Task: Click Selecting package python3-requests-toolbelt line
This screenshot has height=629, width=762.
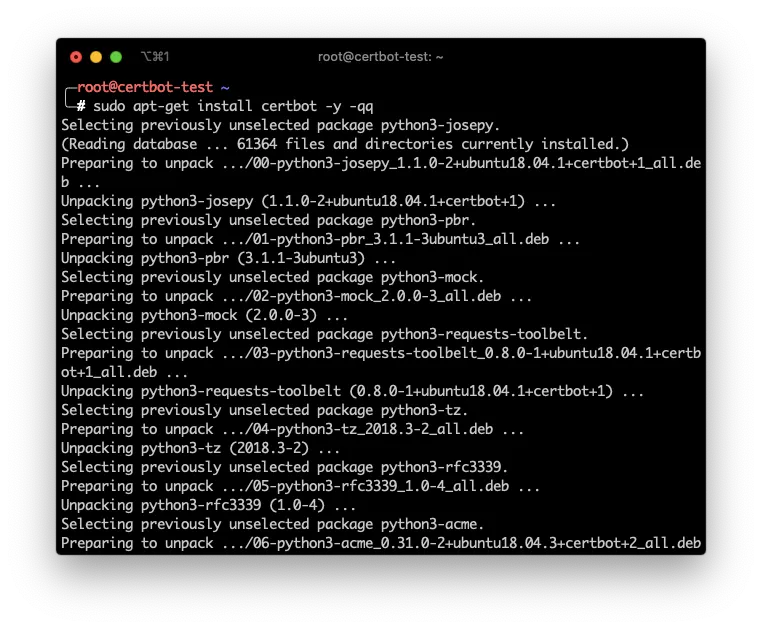Action: click(x=325, y=333)
